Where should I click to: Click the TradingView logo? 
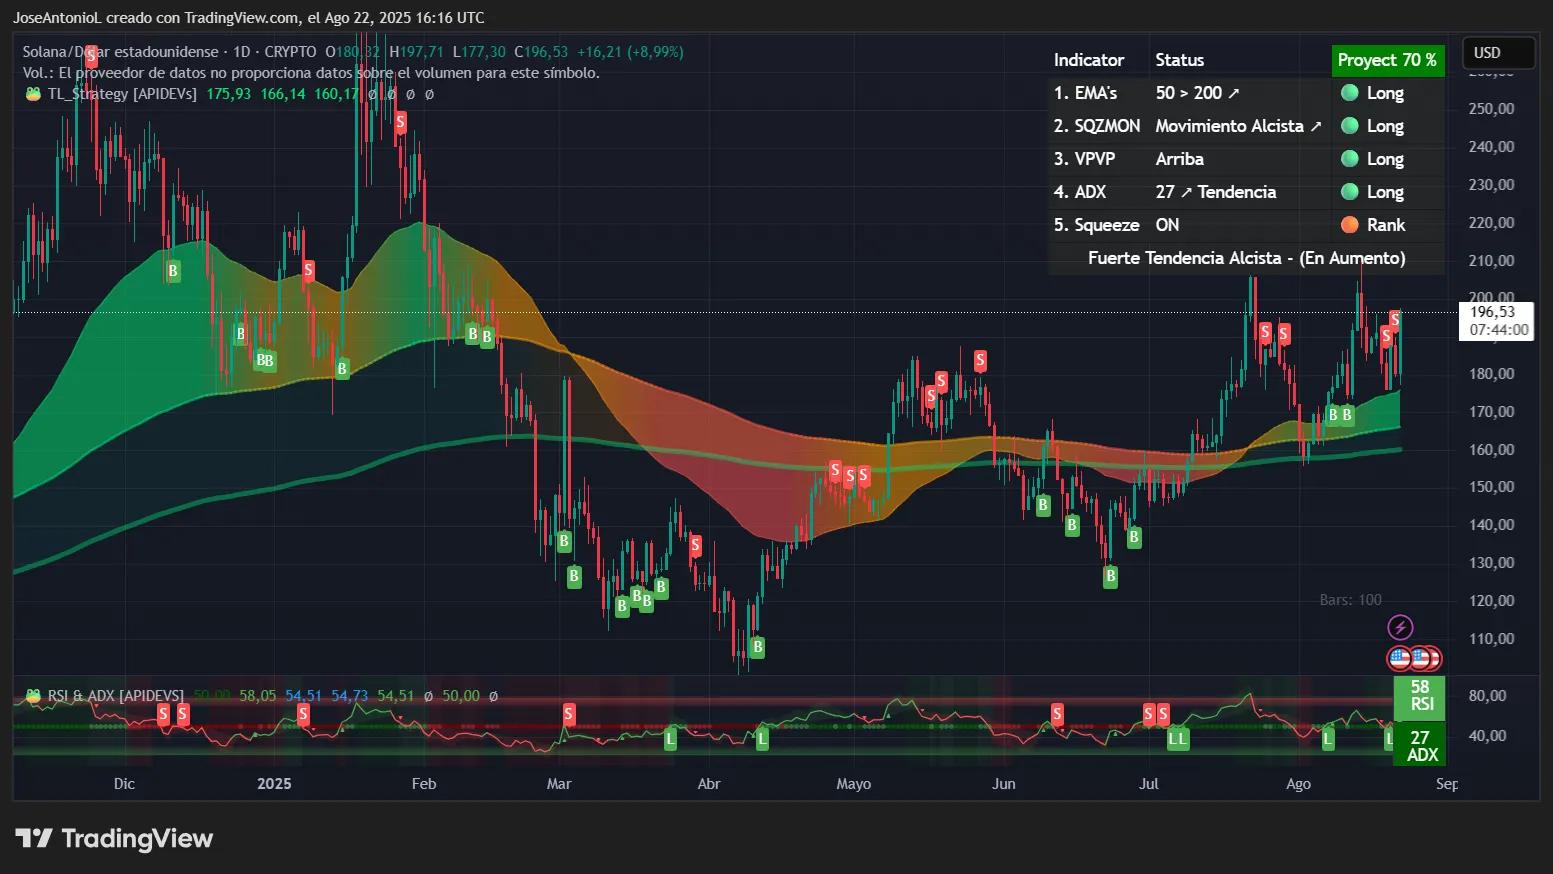pyautogui.click(x=112, y=838)
